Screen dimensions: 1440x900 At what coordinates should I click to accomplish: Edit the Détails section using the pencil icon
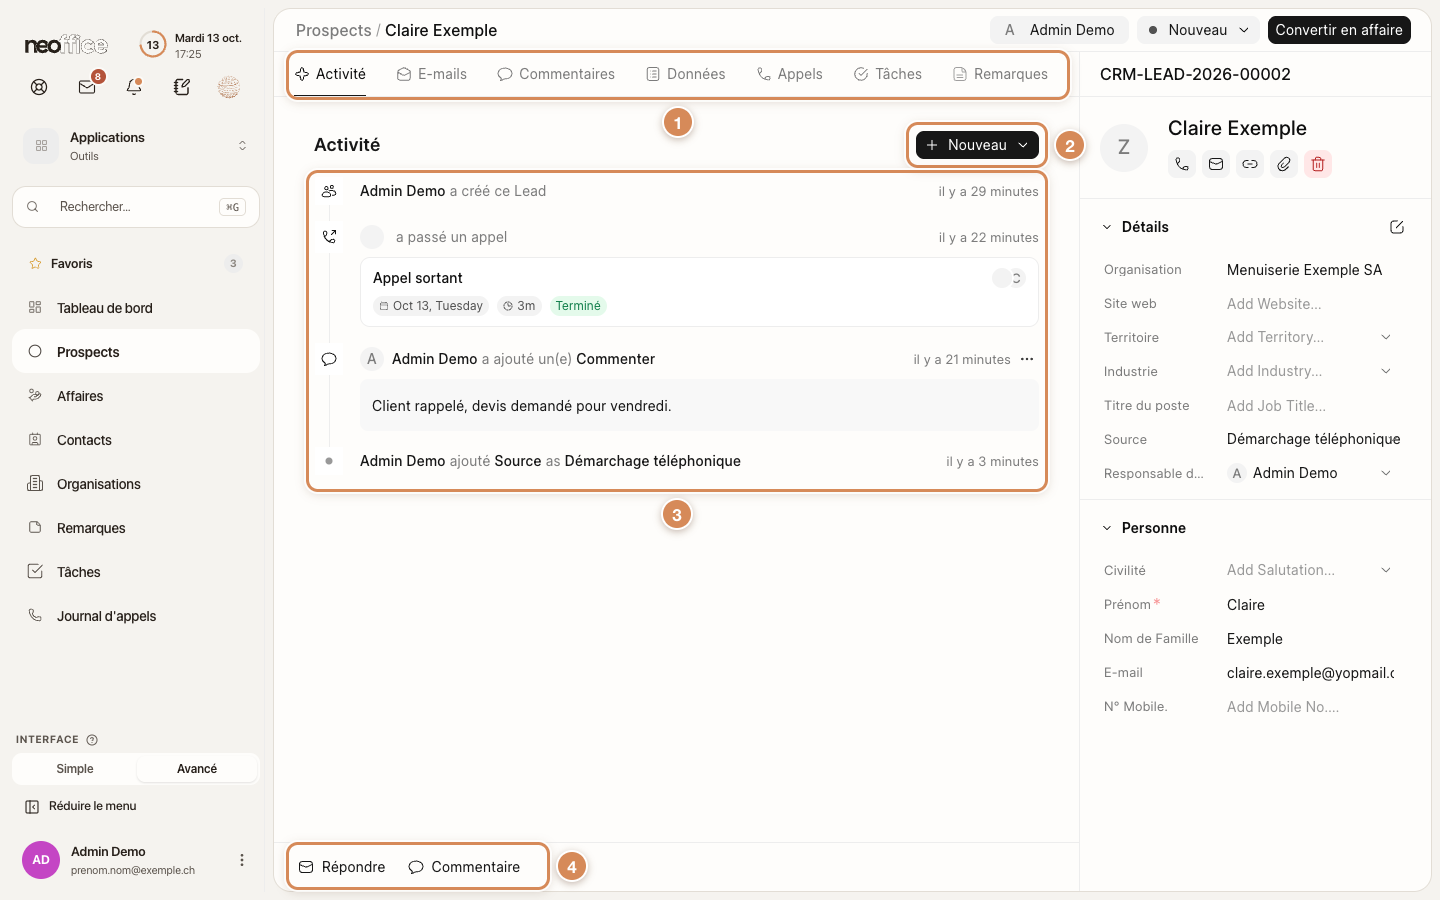point(1397,227)
